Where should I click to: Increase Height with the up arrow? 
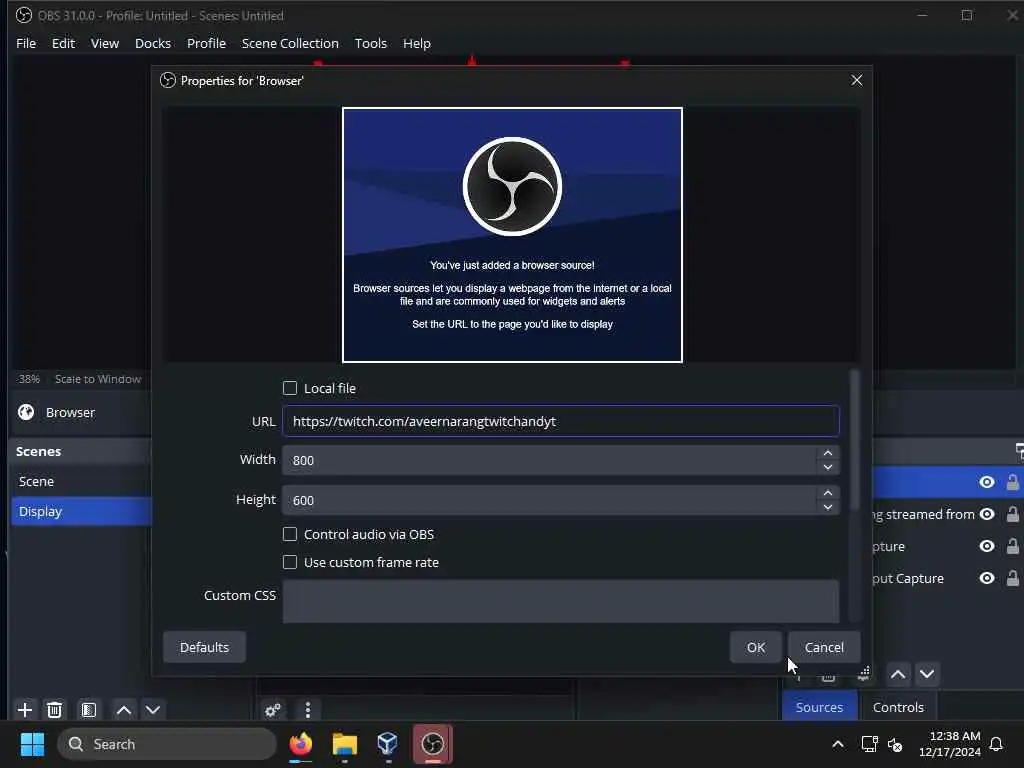pyautogui.click(x=827, y=493)
